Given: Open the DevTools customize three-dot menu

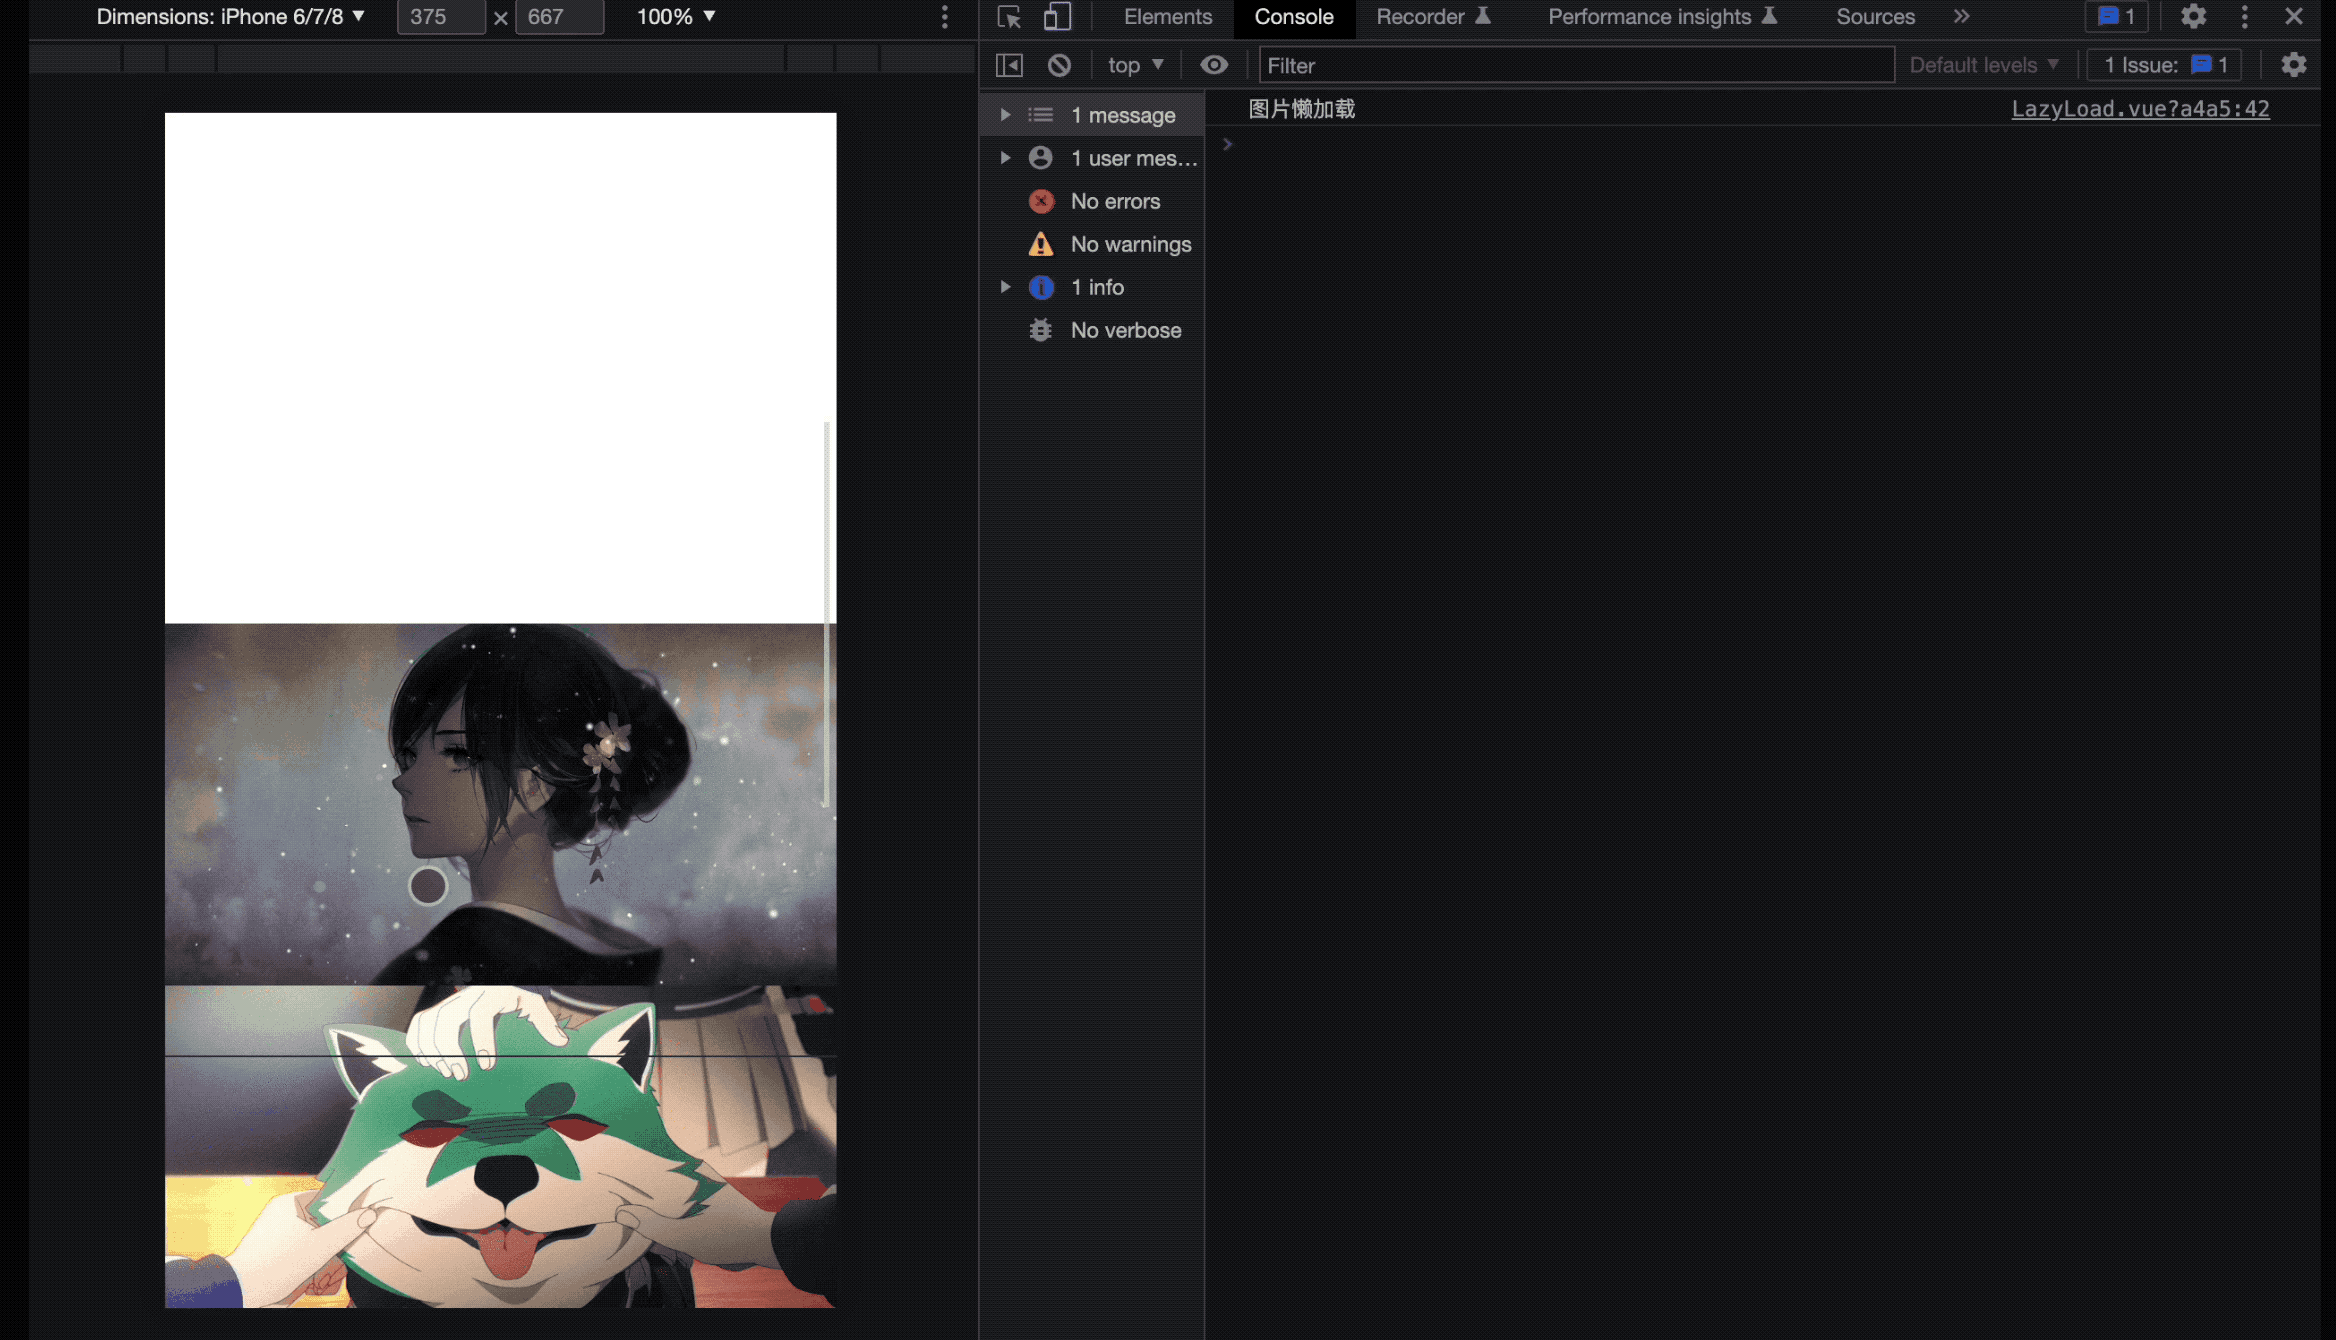Looking at the screenshot, I should tap(2244, 17).
